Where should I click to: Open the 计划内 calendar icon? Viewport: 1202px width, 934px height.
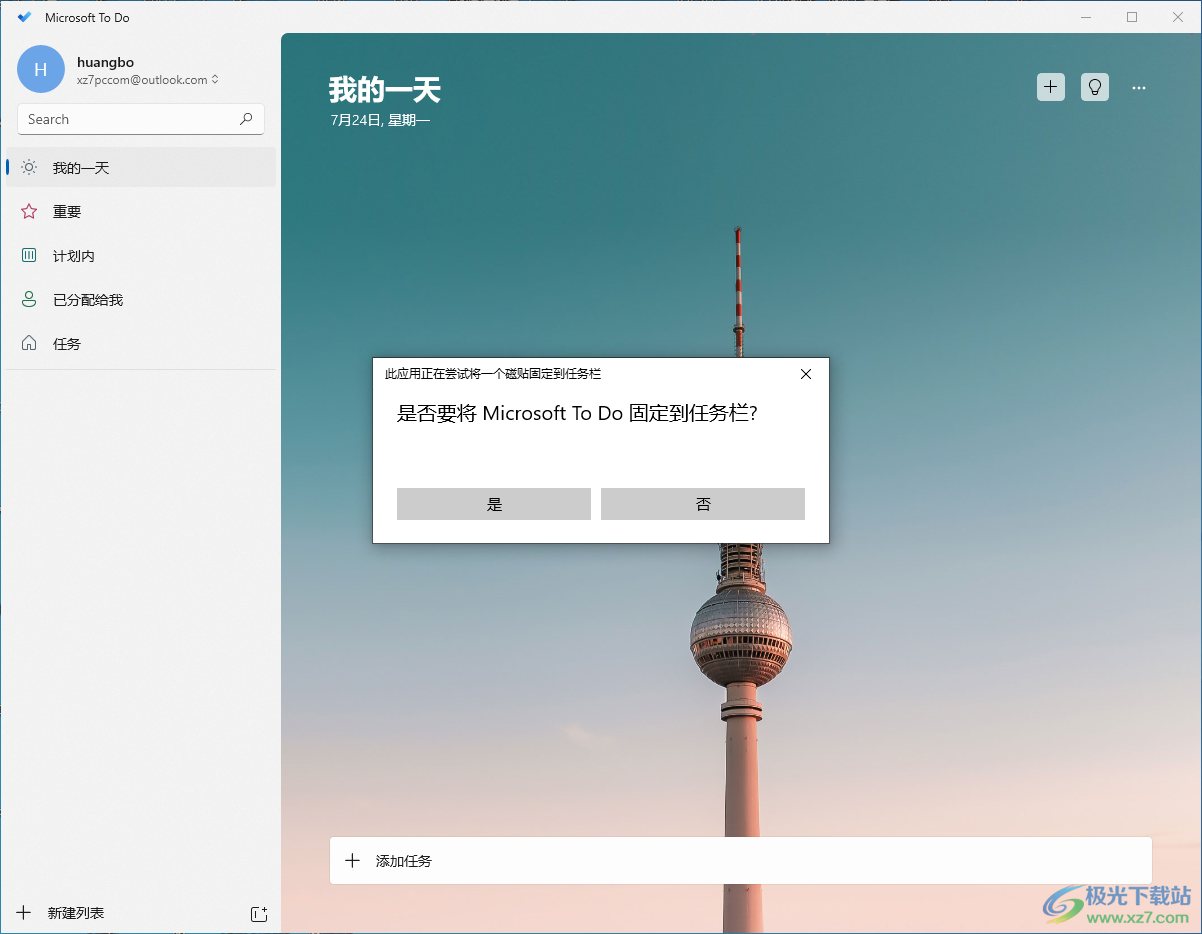[29, 256]
